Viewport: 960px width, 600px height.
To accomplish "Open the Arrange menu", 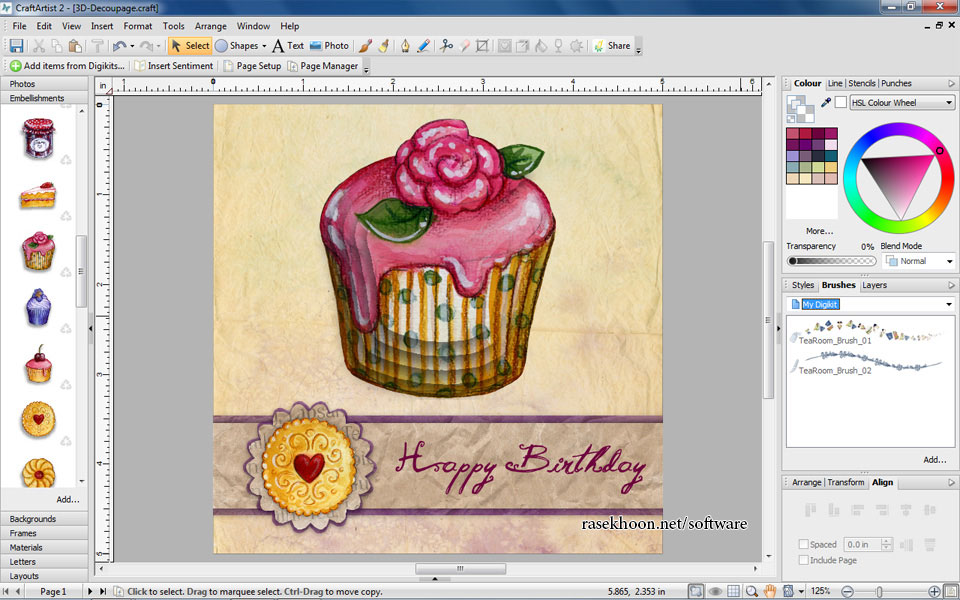I will click(x=211, y=26).
